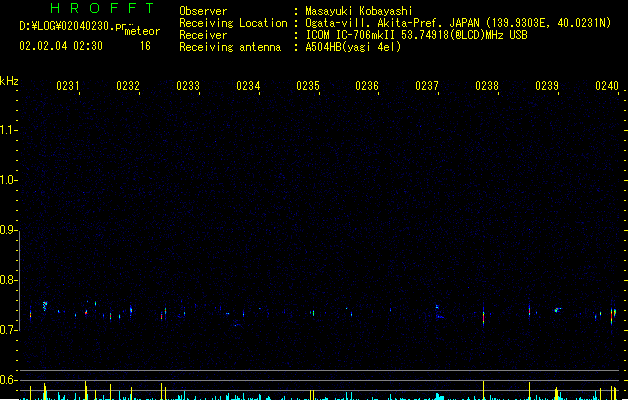Screen dimensions: 629x400
Task: Click the strong meteor echo streak below 0238
Action: 483,317
